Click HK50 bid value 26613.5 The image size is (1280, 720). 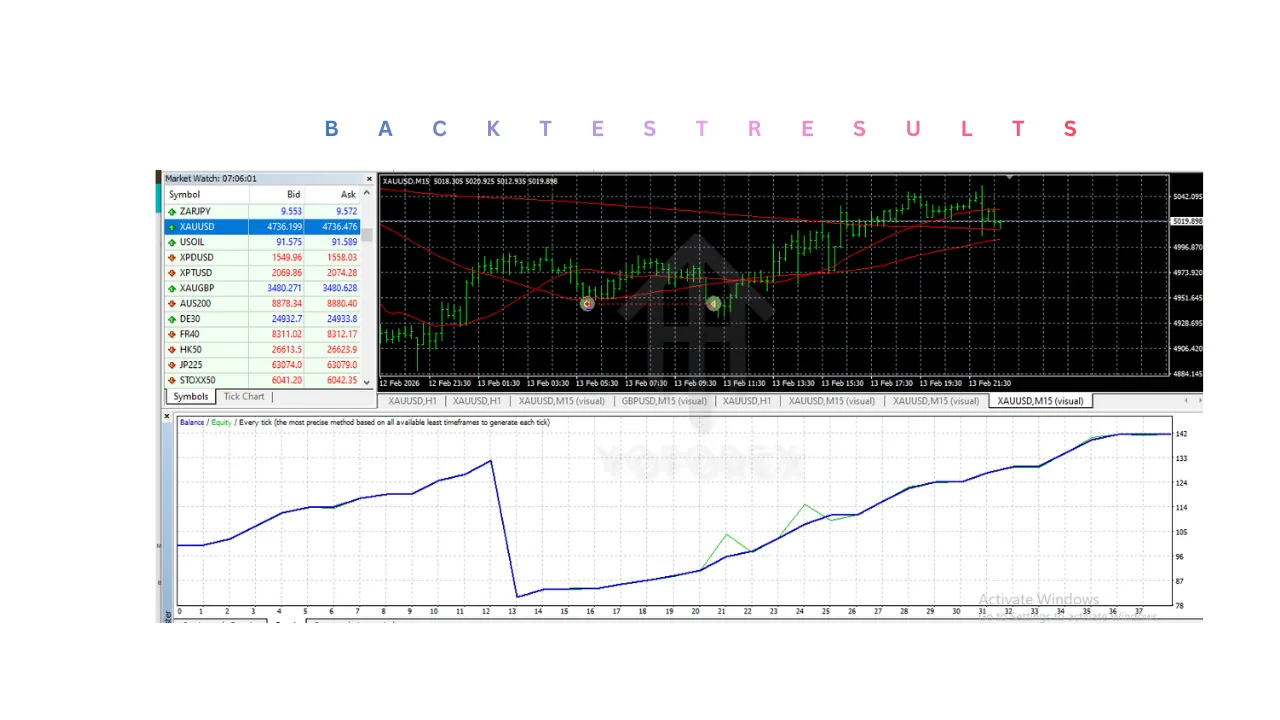(x=286, y=350)
